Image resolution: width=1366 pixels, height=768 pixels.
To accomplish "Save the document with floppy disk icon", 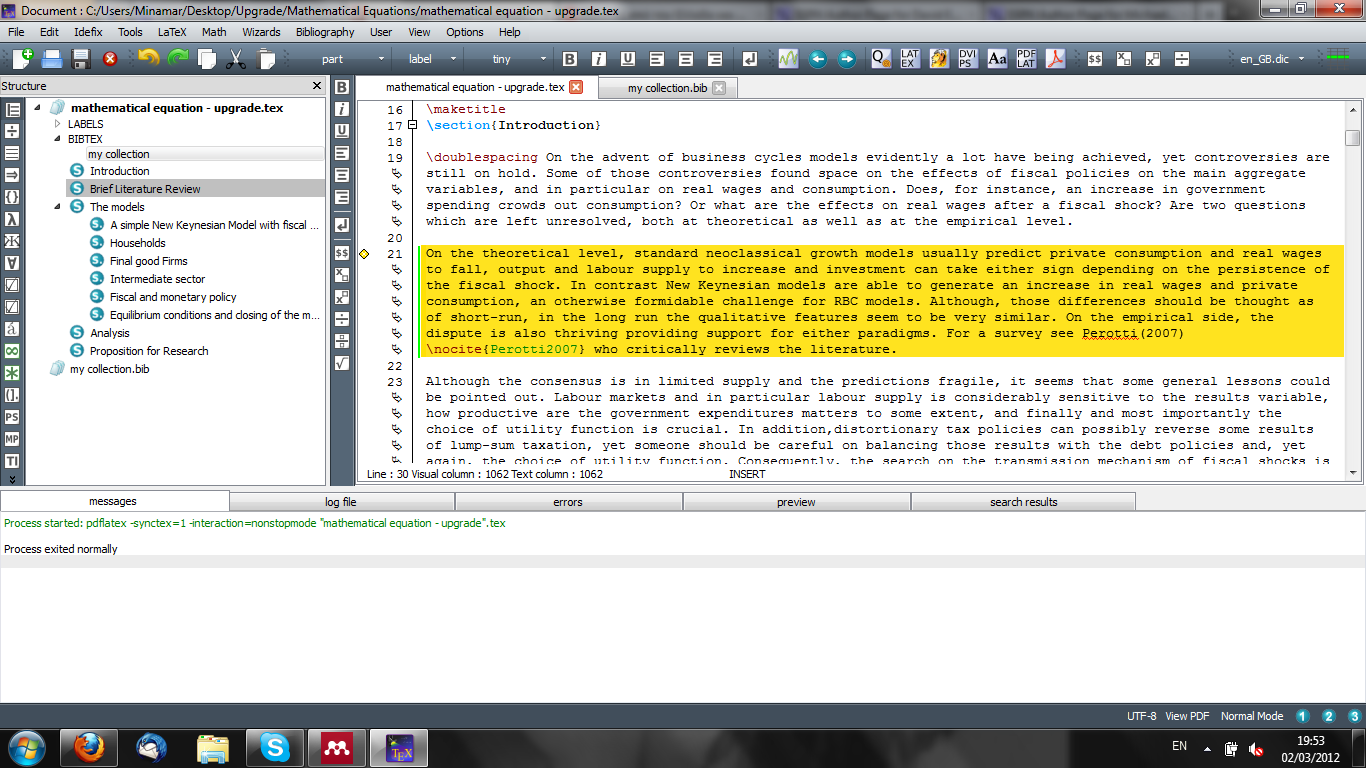I will click(81, 59).
